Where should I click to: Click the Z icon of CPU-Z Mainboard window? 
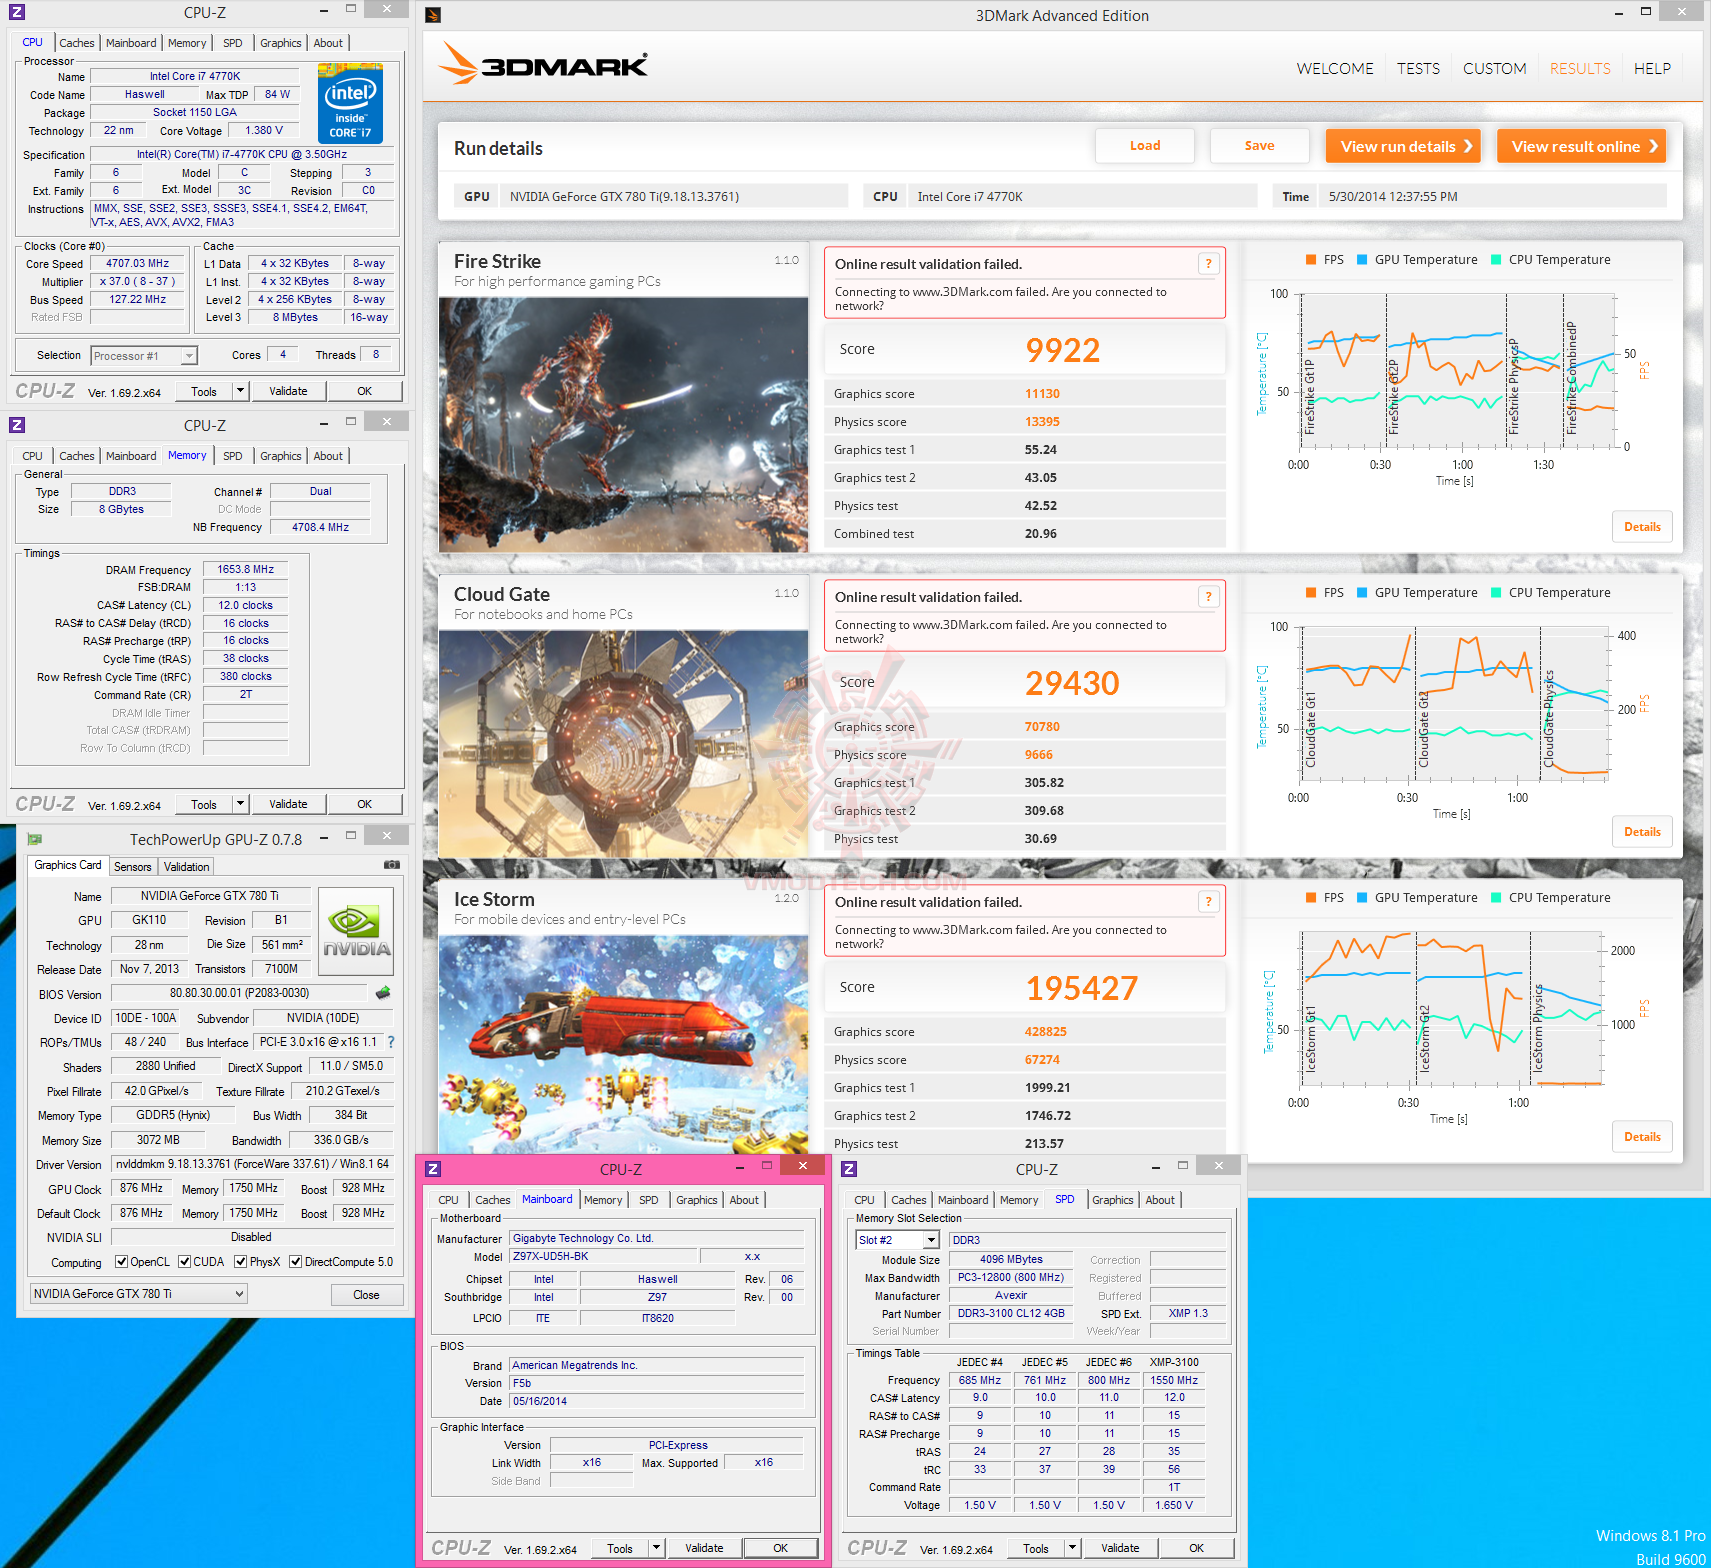(433, 1169)
